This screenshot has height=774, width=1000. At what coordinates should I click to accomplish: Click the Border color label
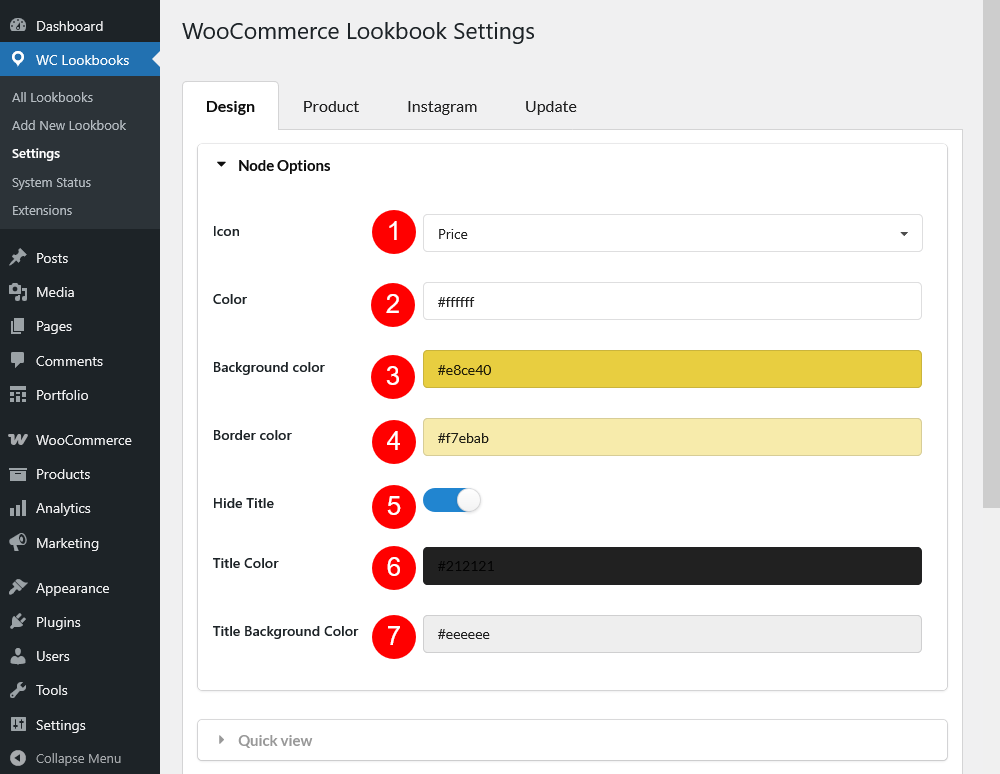pyautogui.click(x=252, y=435)
